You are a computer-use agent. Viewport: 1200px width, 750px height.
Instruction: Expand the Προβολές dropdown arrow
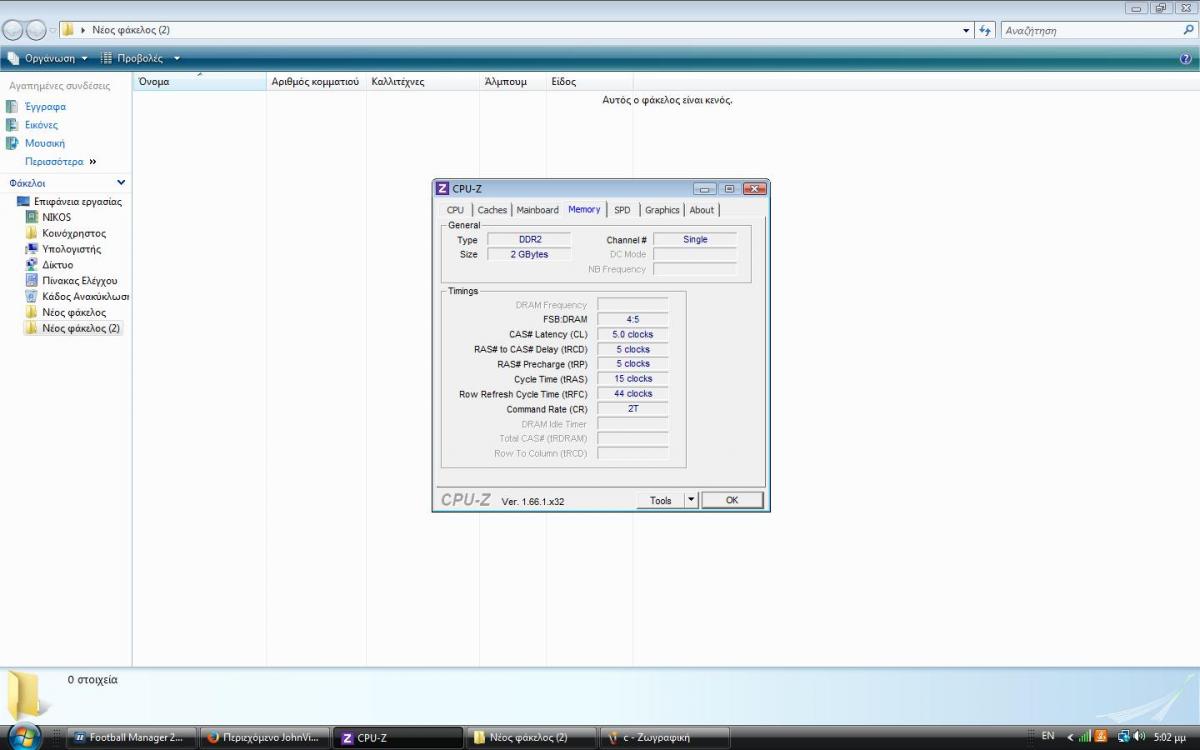point(177,58)
